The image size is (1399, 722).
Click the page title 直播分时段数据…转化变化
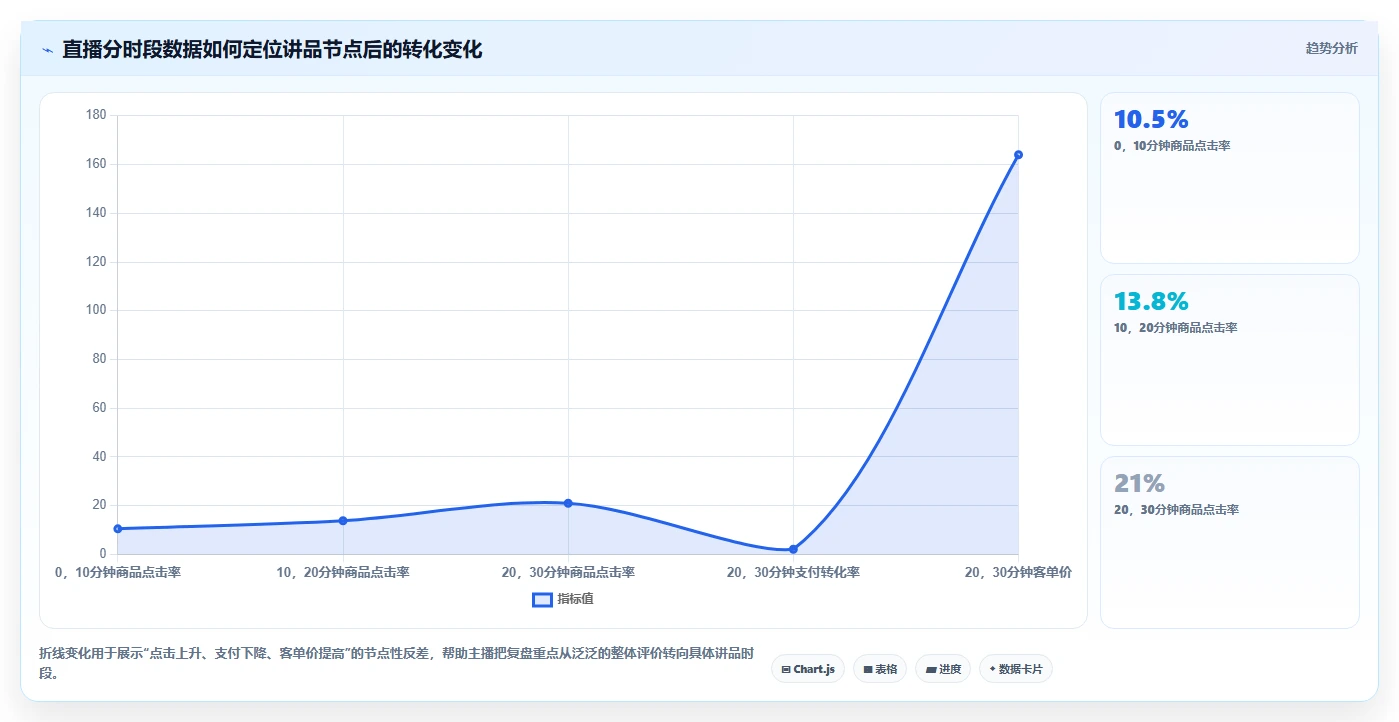click(272, 49)
